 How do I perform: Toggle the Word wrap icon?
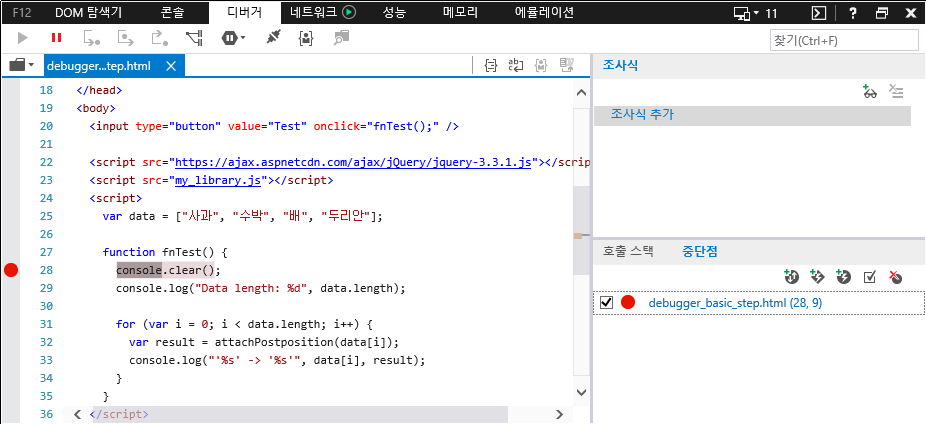tap(516, 66)
